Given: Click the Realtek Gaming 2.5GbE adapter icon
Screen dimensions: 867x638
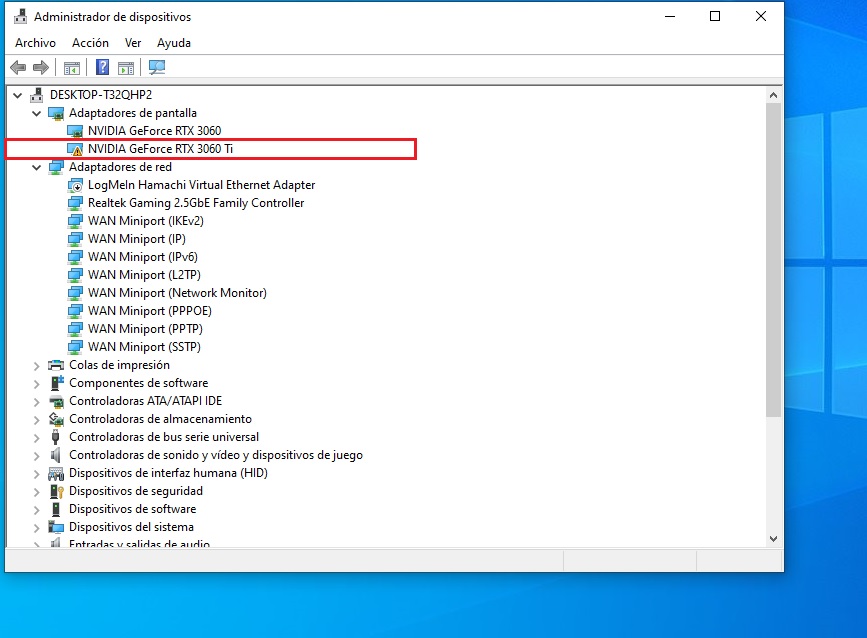Looking at the screenshot, I should pyautogui.click(x=75, y=203).
